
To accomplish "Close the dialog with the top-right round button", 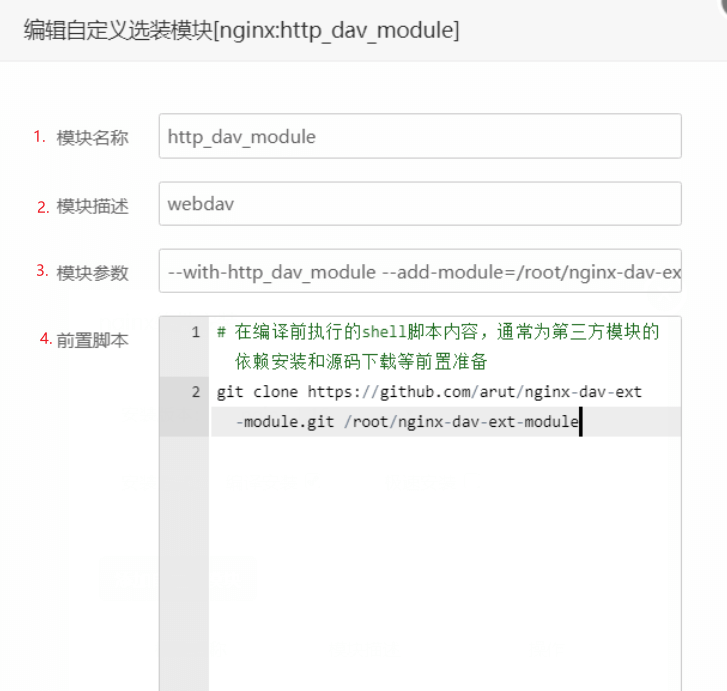I will [720, 5].
